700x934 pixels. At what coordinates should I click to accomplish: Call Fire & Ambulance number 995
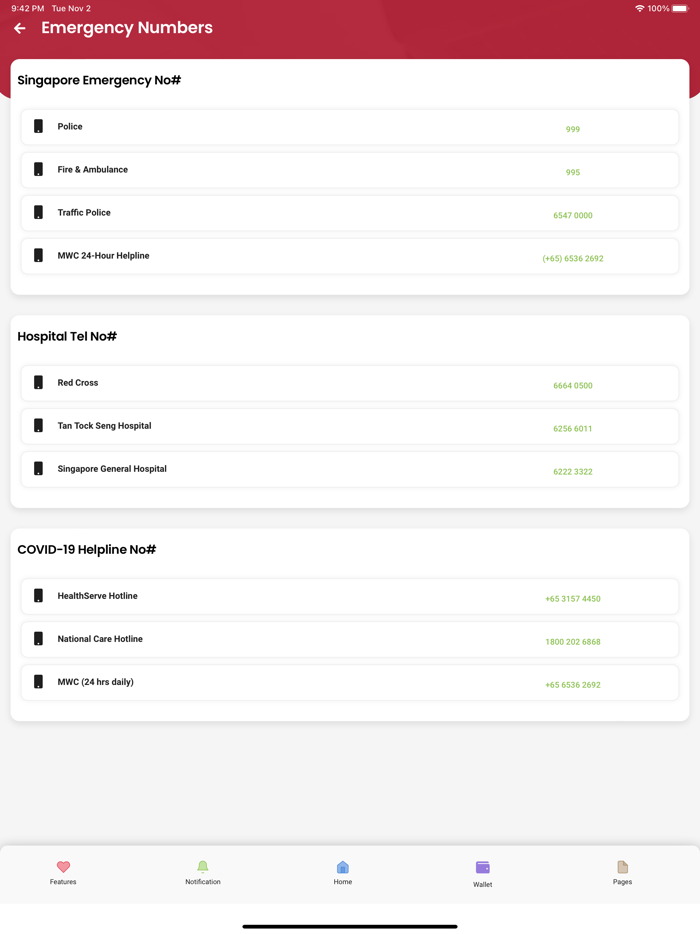(x=573, y=172)
